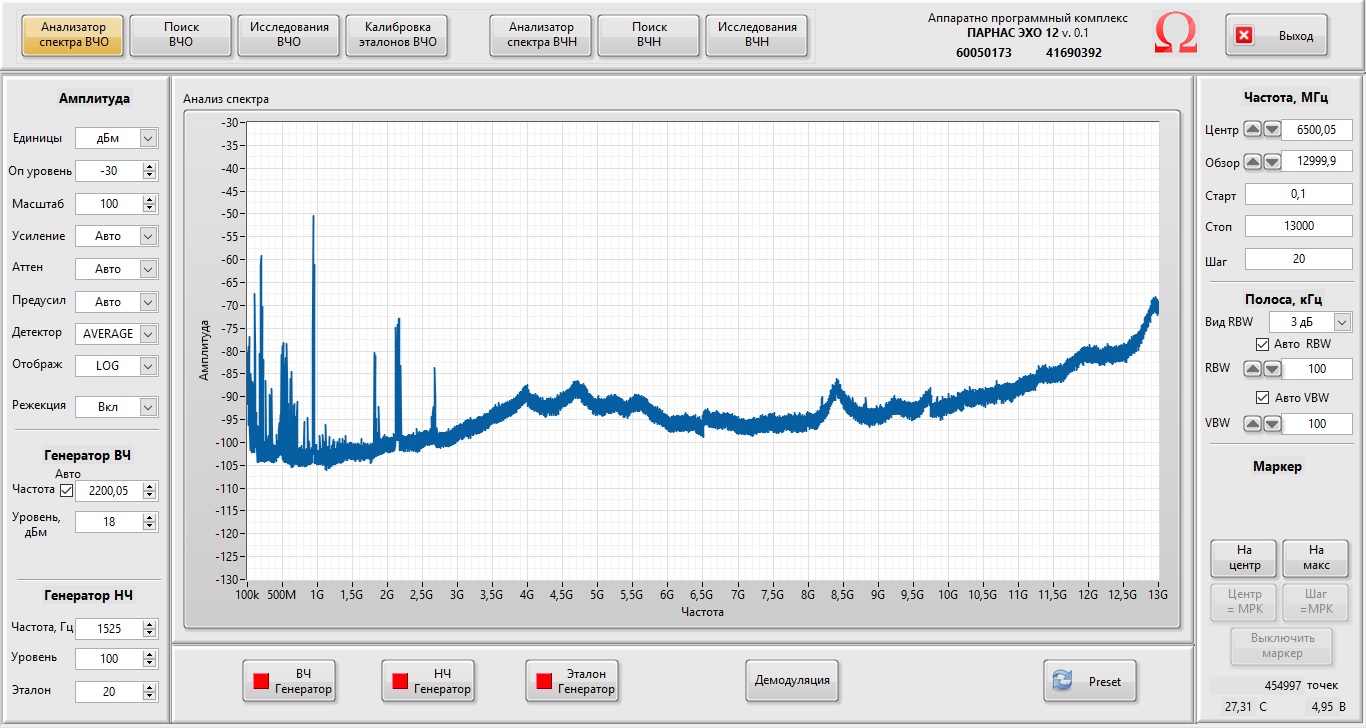The width and height of the screenshot is (1366, 728).
Task: Click the 4,95 В voltage readout
Action: [x=1328, y=707]
